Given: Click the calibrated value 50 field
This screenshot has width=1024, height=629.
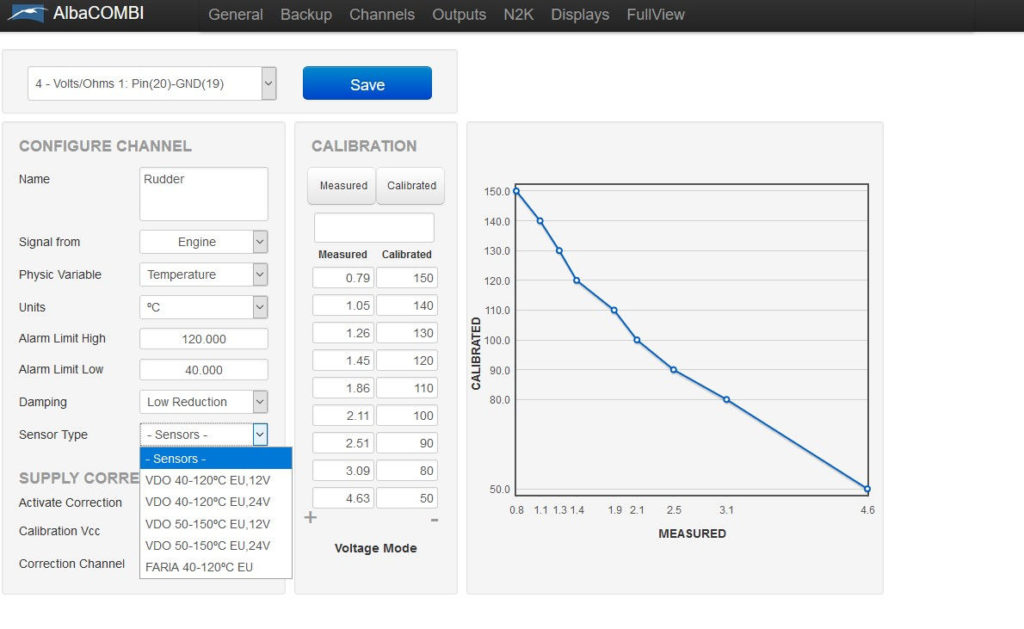Looking at the screenshot, I should [x=407, y=498].
